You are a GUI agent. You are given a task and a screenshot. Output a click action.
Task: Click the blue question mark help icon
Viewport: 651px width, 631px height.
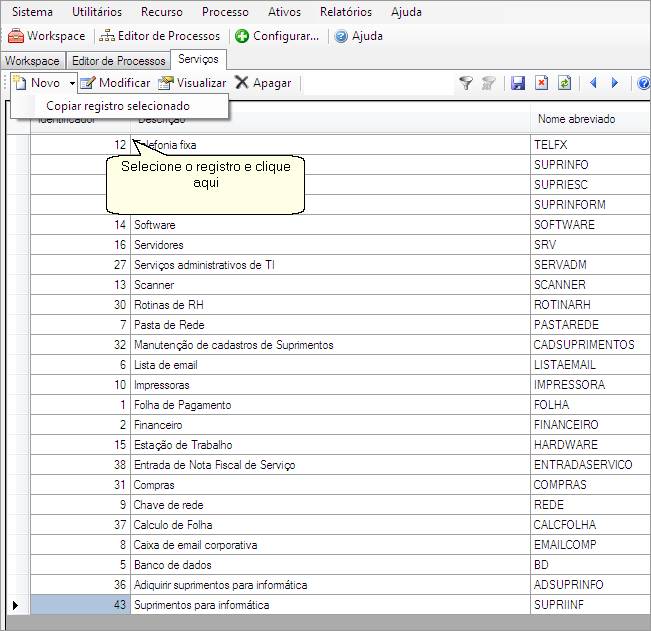point(644,83)
